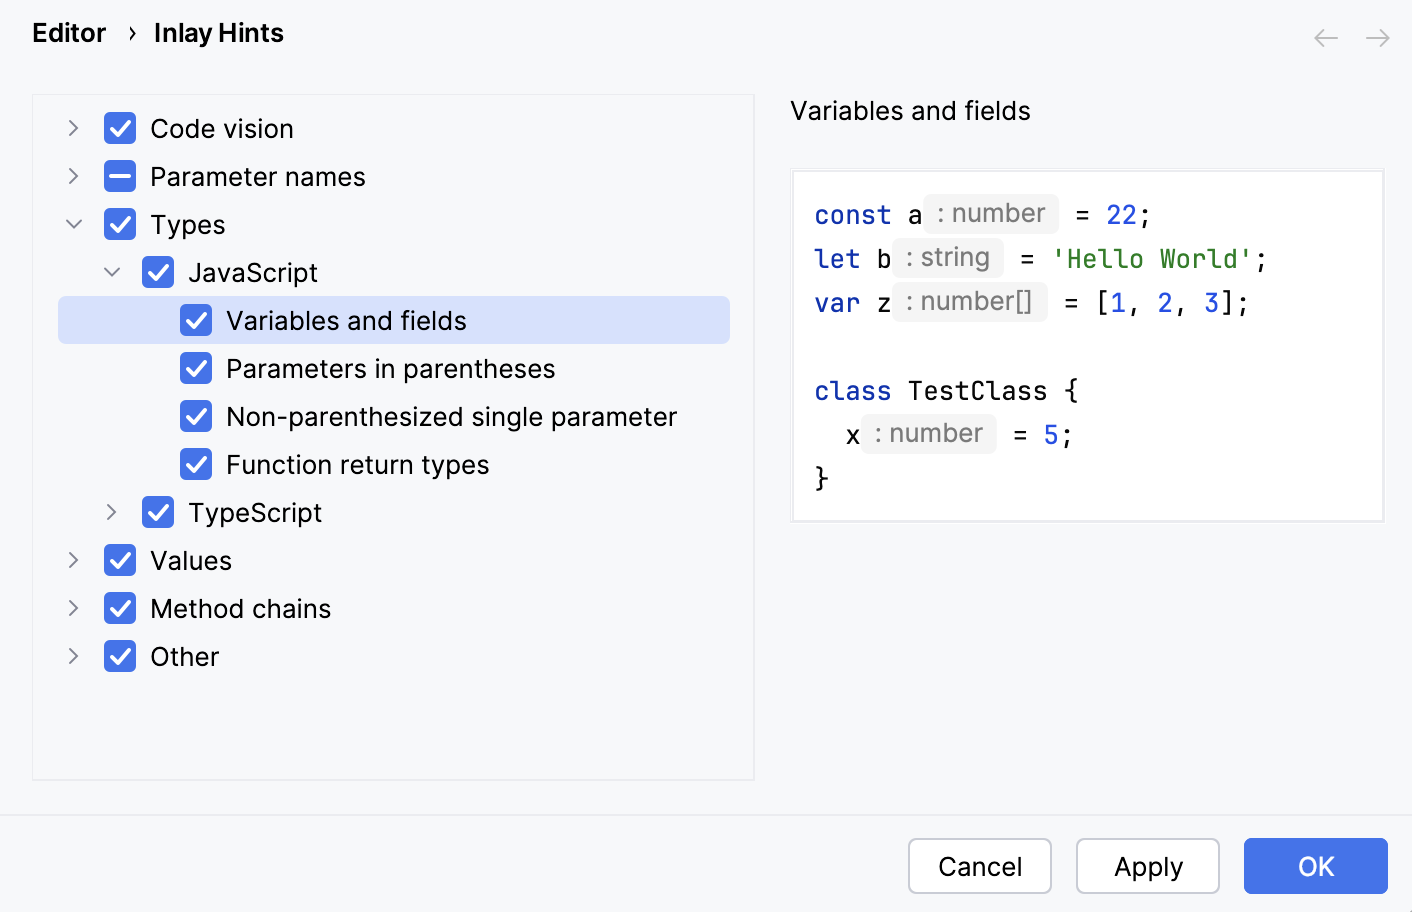Uncheck the Variables and fields checkbox
This screenshot has width=1412, height=912.
tap(196, 320)
